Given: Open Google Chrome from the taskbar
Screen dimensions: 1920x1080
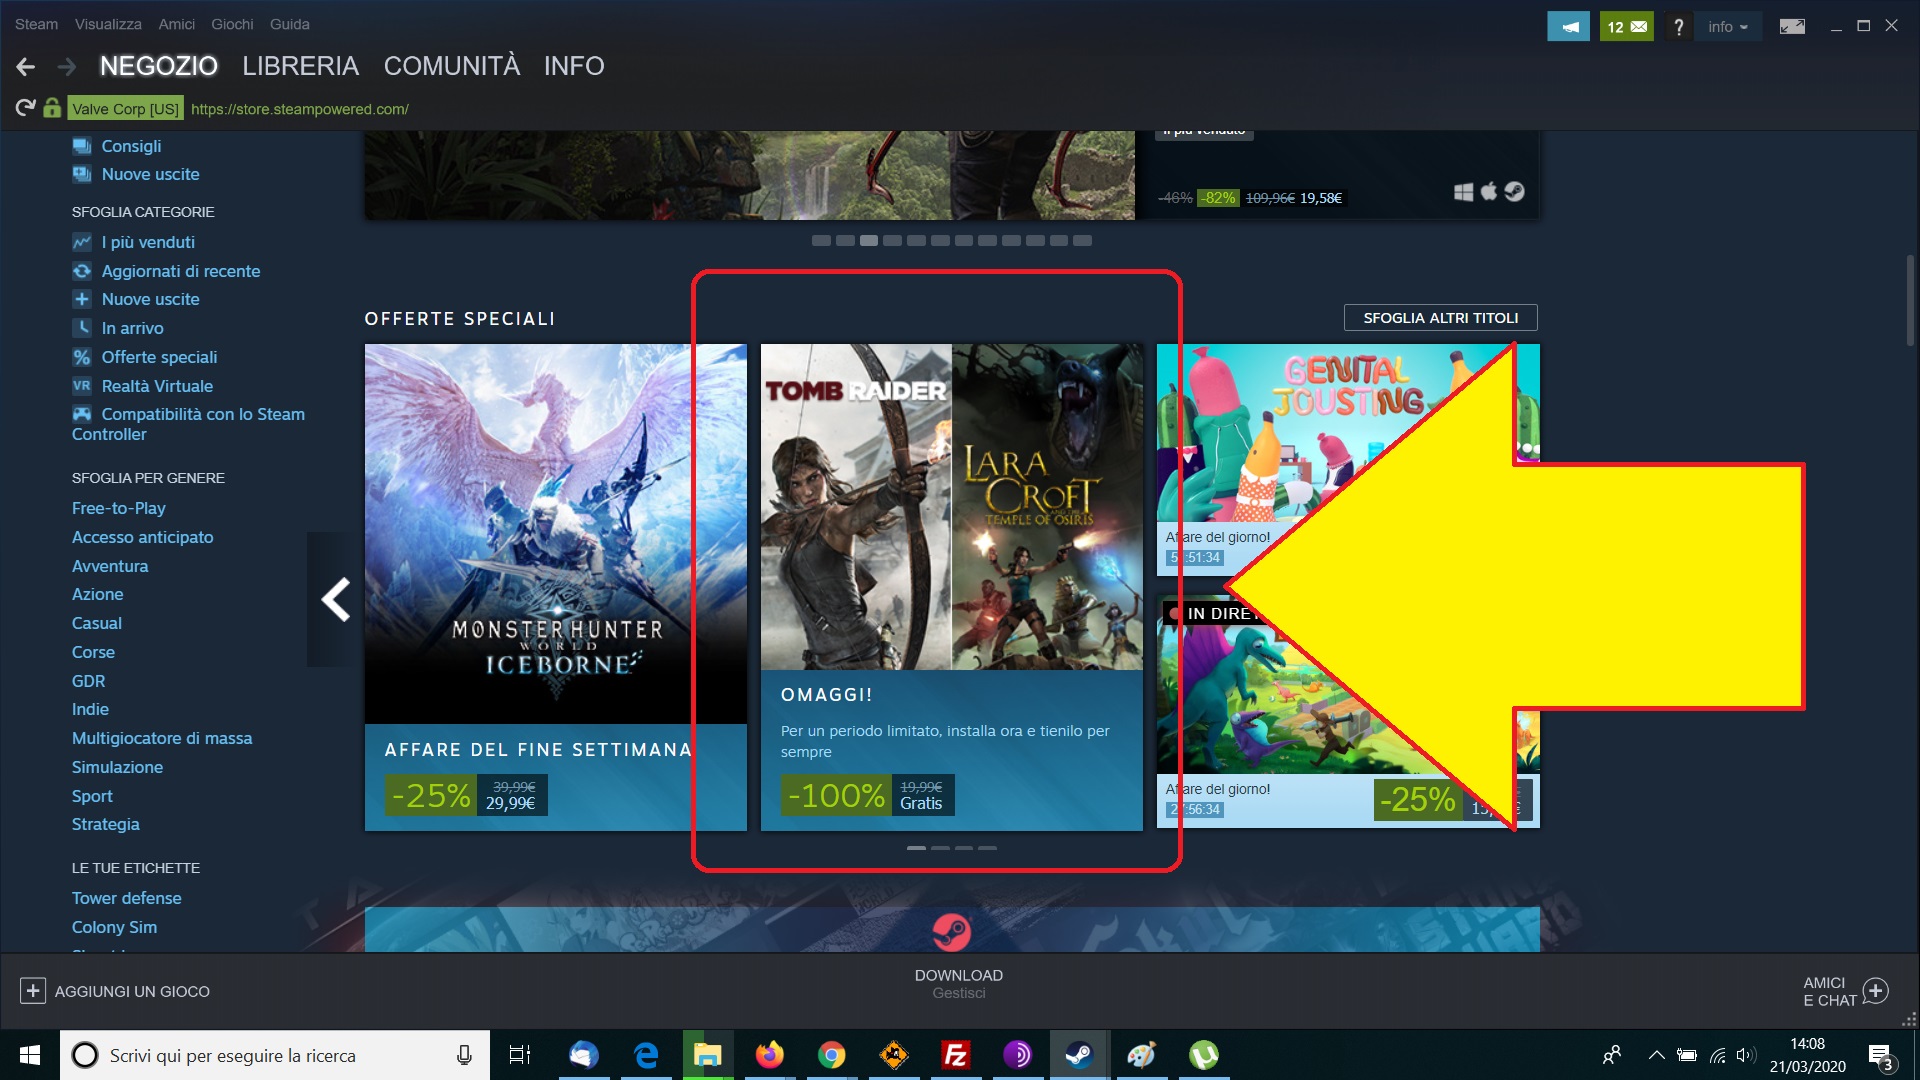Looking at the screenshot, I should tap(831, 1055).
